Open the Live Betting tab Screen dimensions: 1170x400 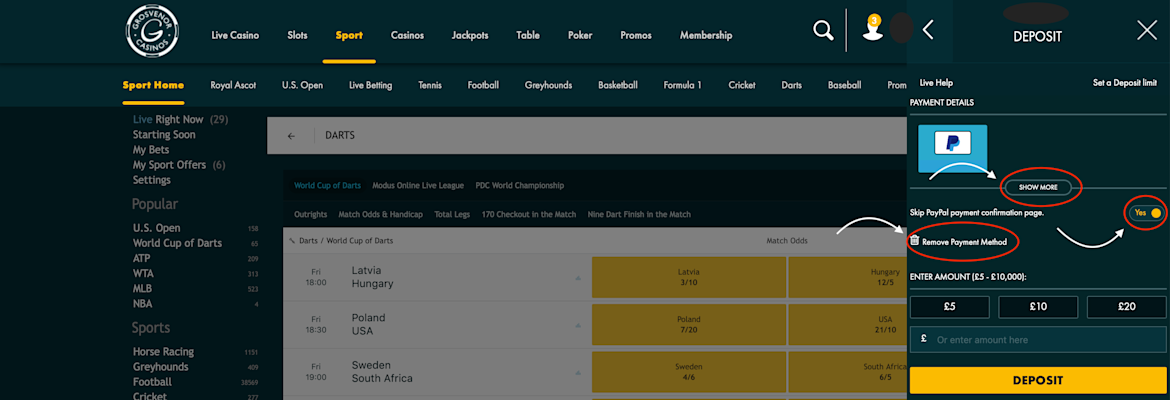[x=370, y=85]
